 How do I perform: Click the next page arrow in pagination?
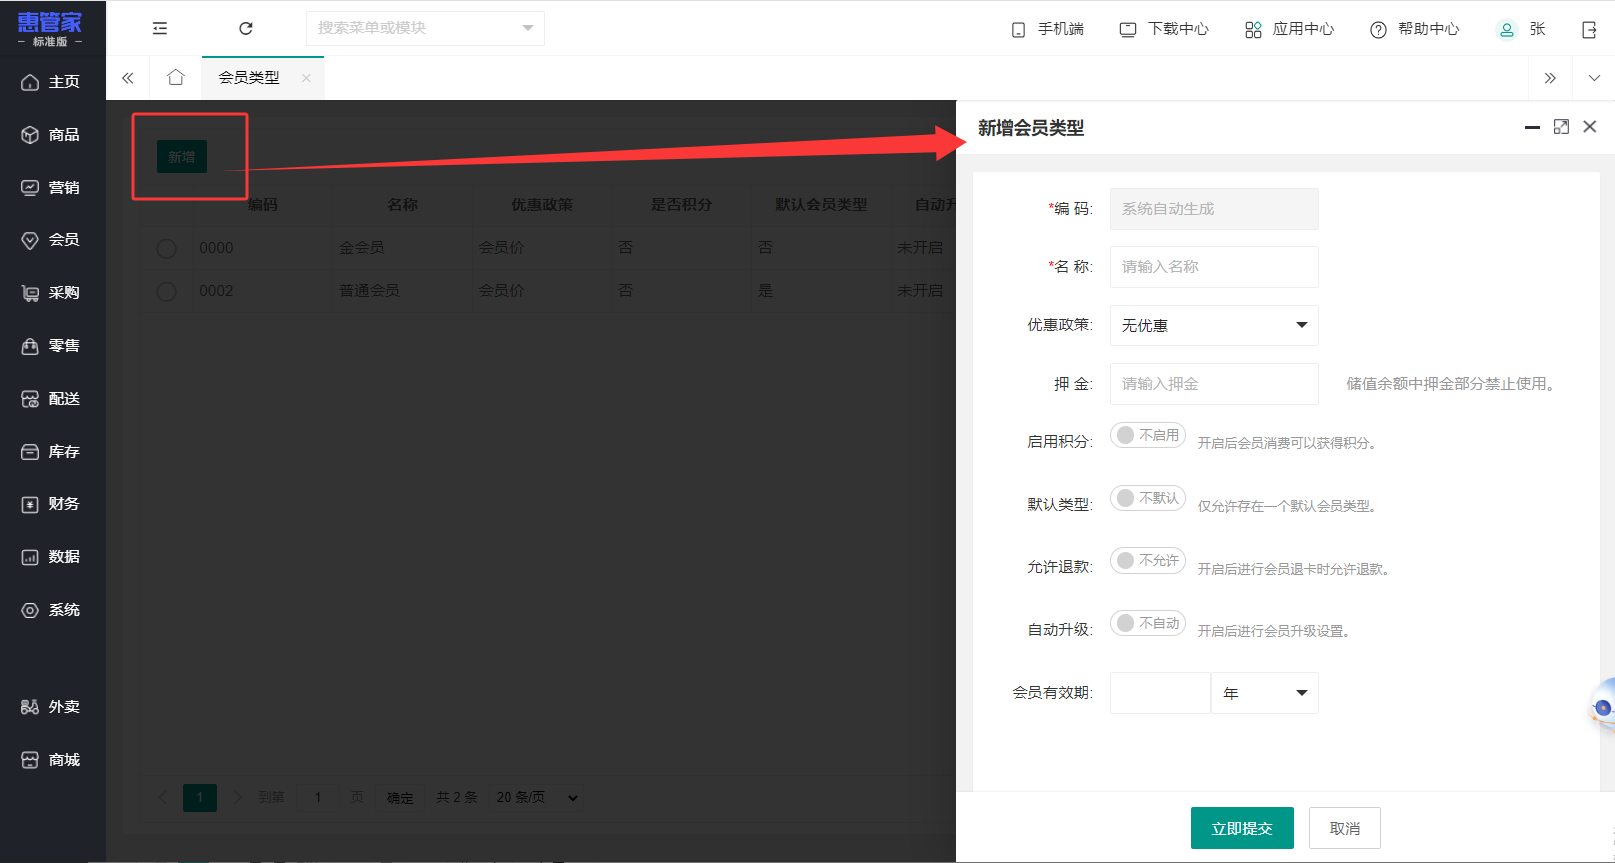click(238, 797)
